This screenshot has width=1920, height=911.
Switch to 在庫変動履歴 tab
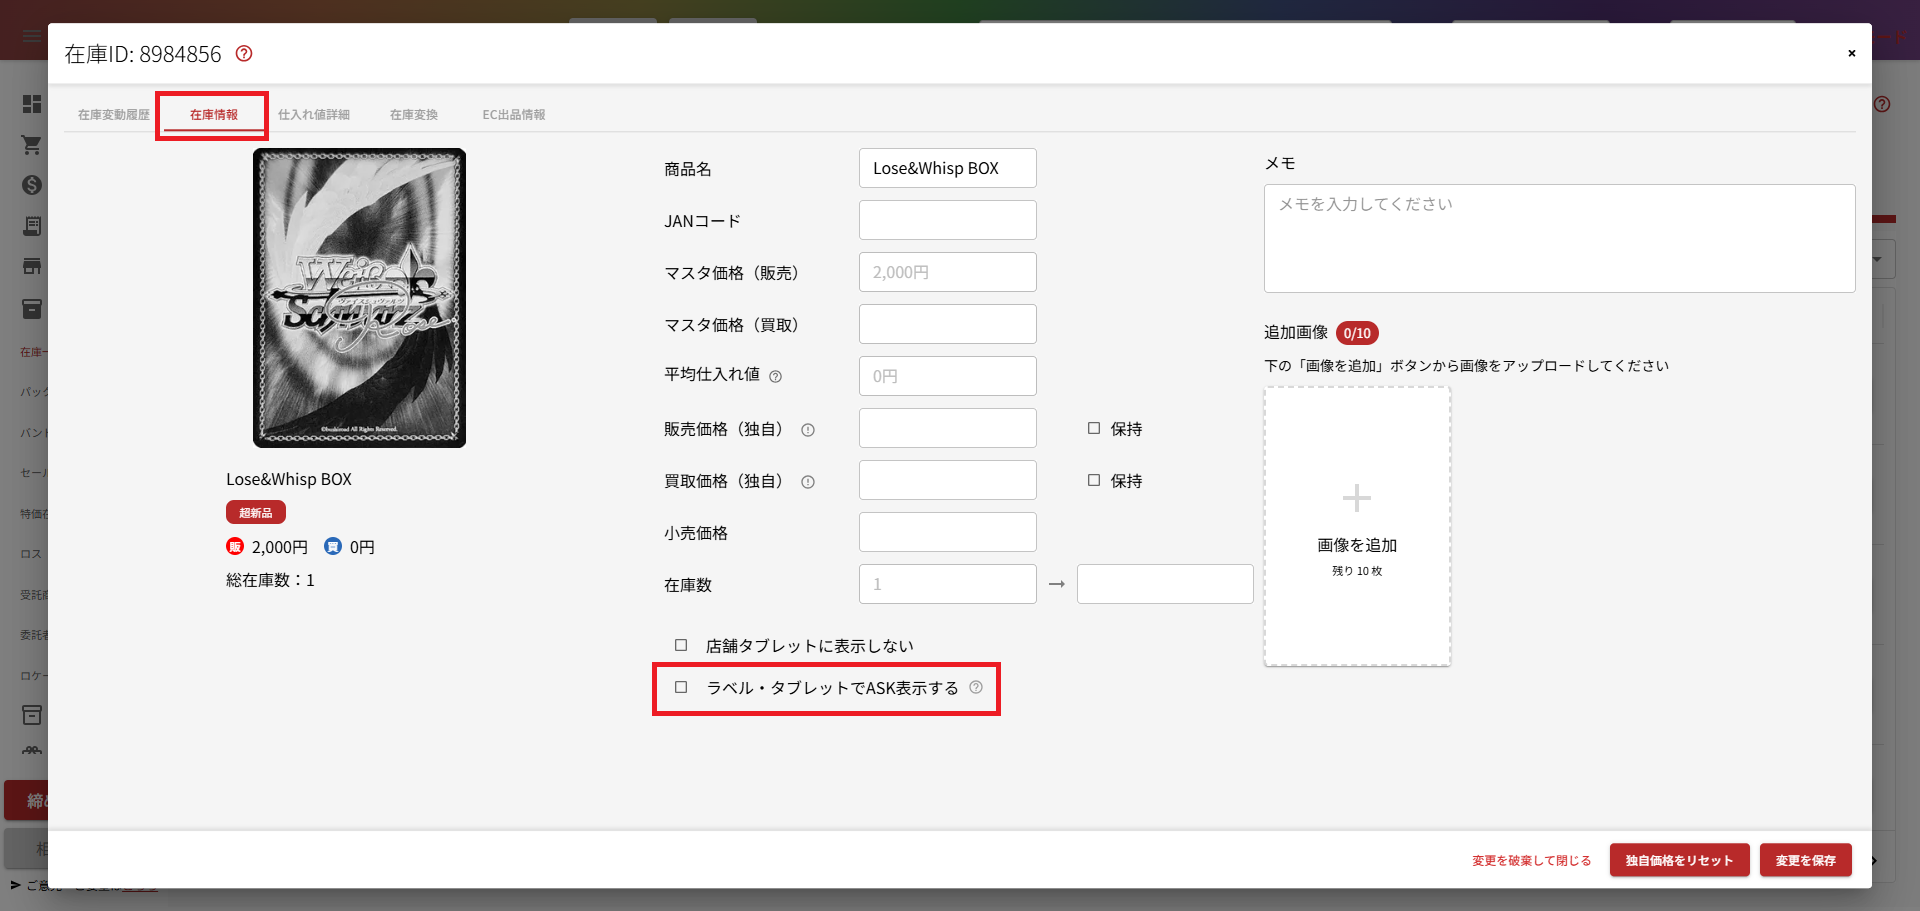pyautogui.click(x=114, y=115)
